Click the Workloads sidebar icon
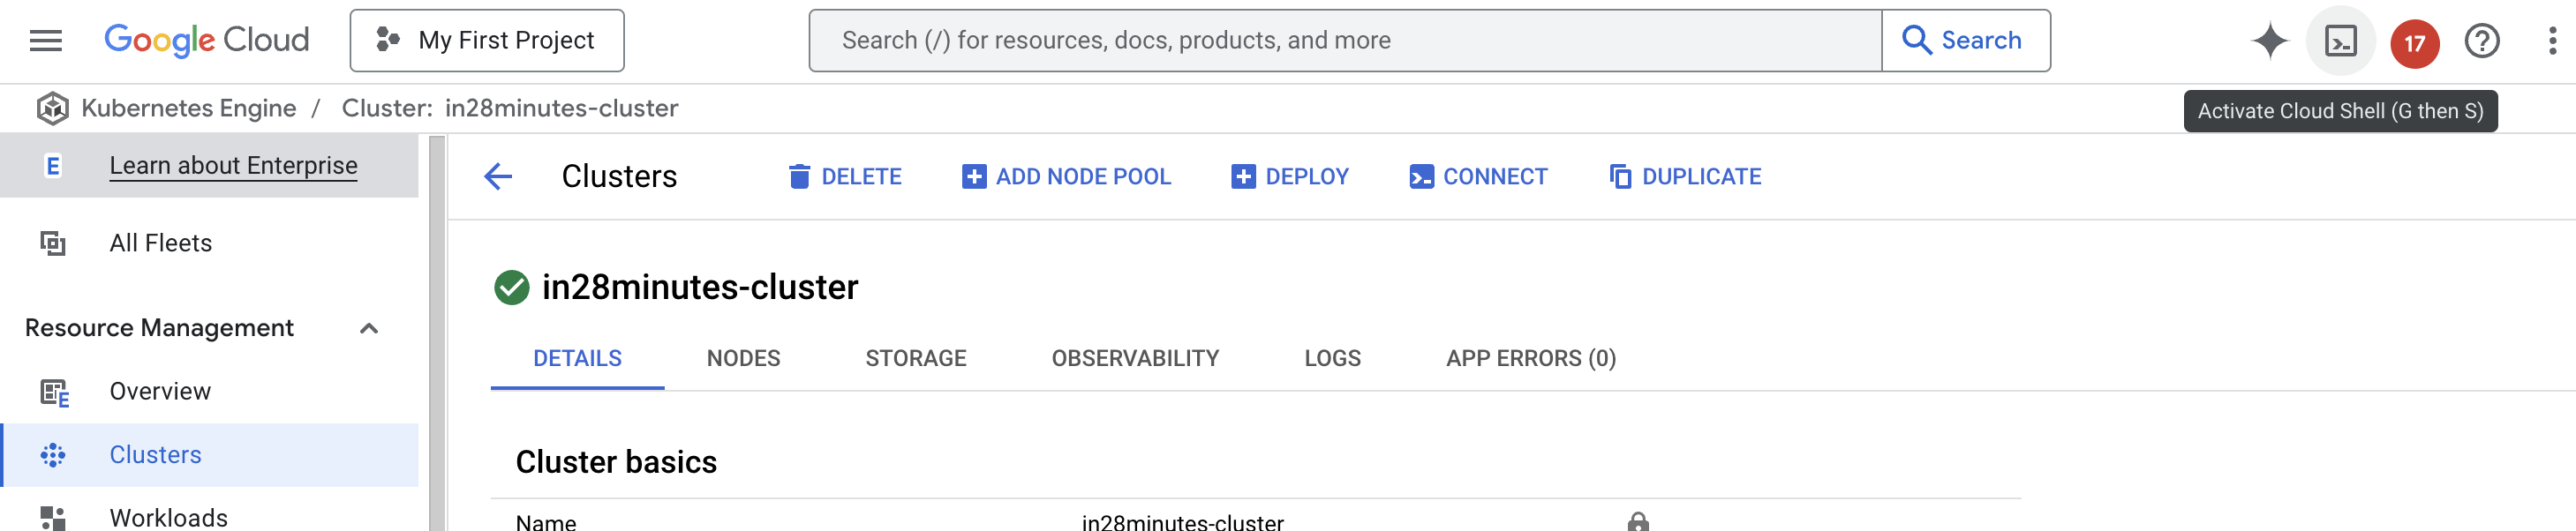Viewport: 2576px width, 531px height. [53, 517]
